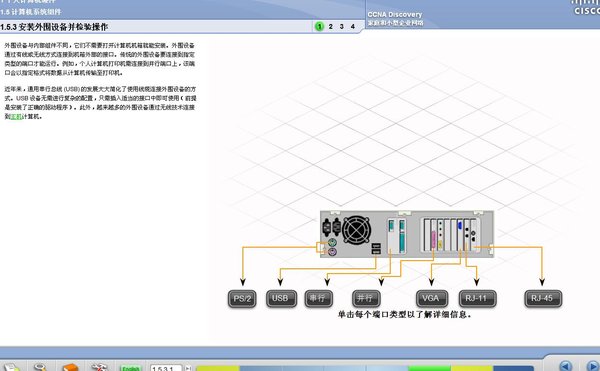Switch language with the English button
600x371 pixels.
point(130,368)
